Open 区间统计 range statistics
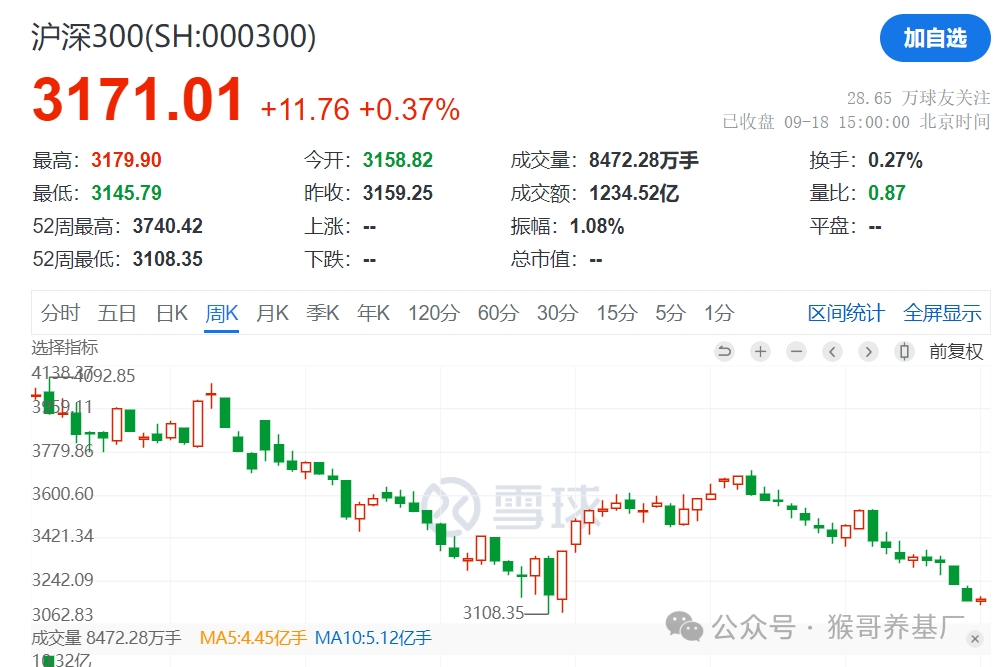This screenshot has width=997, height=667. coord(846,313)
